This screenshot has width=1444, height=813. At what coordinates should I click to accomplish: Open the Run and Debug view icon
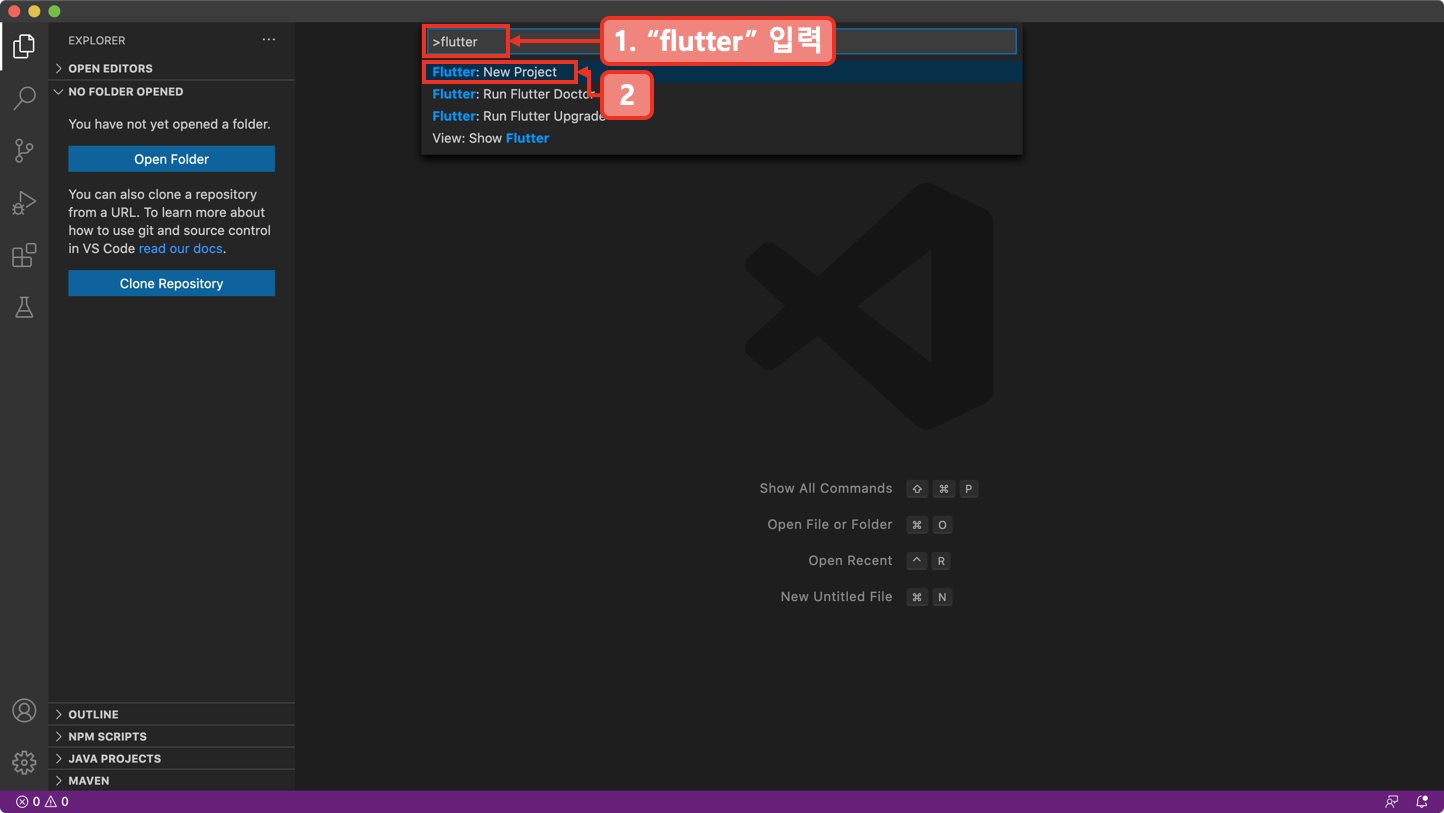coord(24,203)
